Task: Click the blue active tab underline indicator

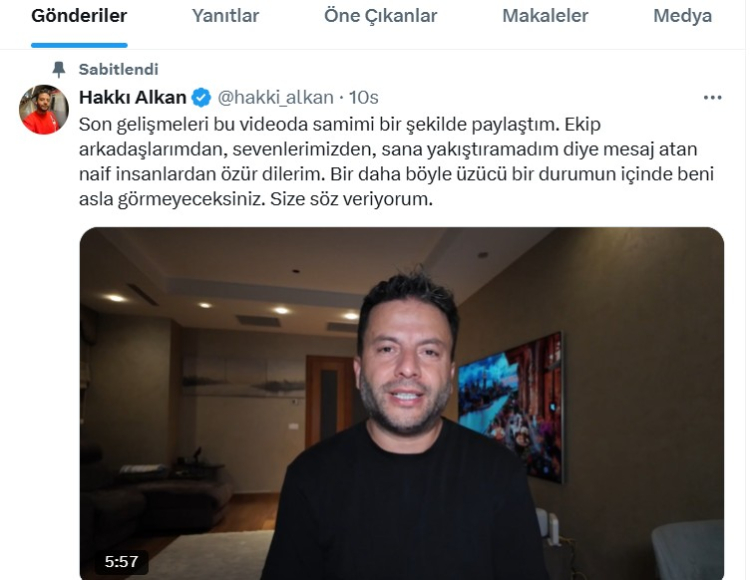Action: click(x=79, y=45)
